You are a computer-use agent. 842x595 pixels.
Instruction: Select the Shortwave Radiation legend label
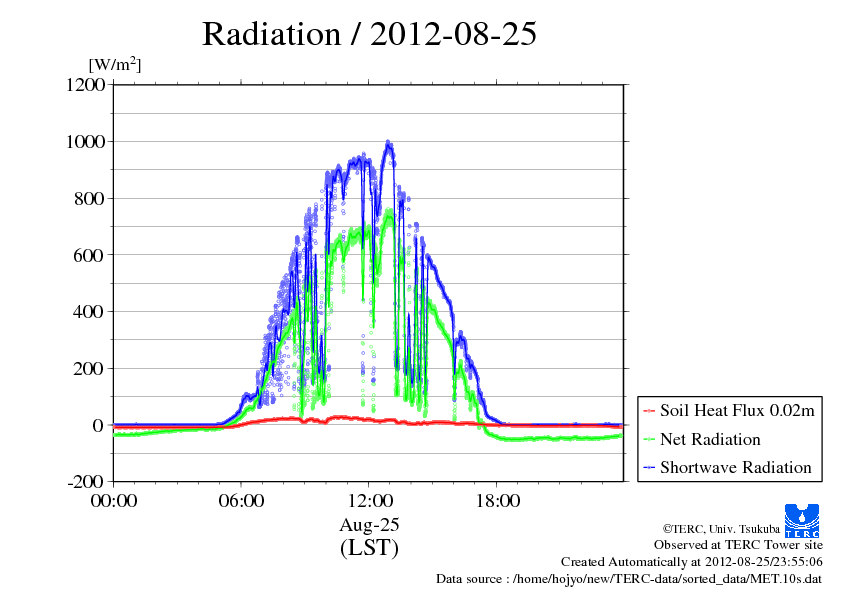(735, 468)
